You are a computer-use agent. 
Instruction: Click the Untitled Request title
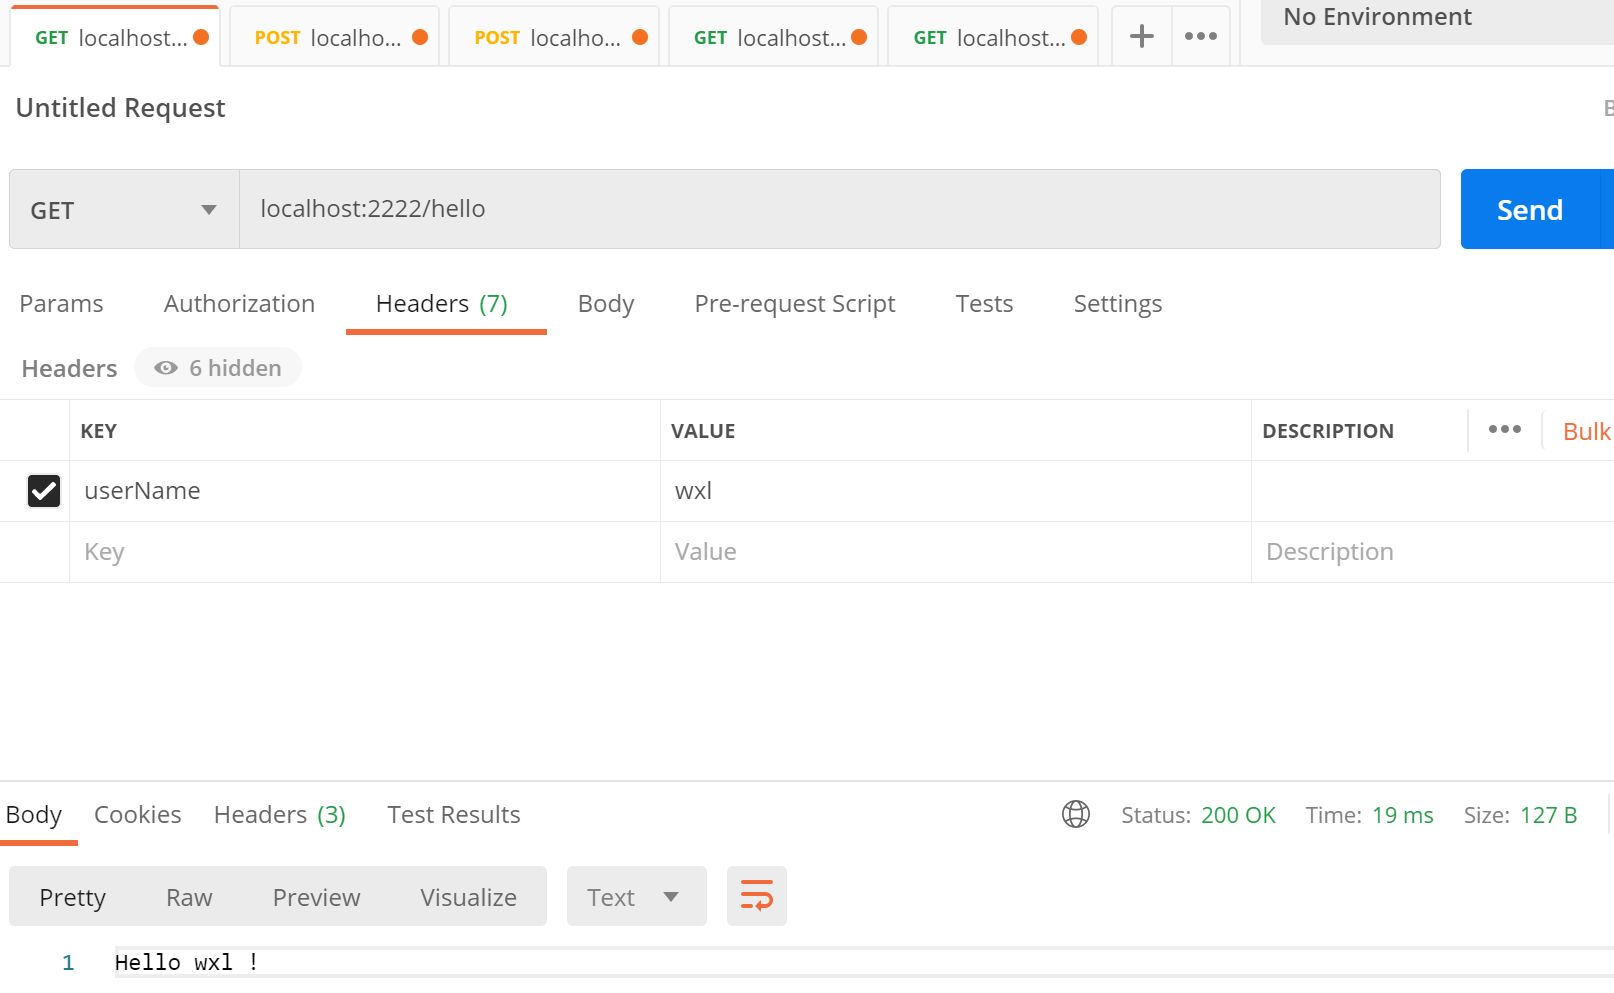tap(120, 107)
